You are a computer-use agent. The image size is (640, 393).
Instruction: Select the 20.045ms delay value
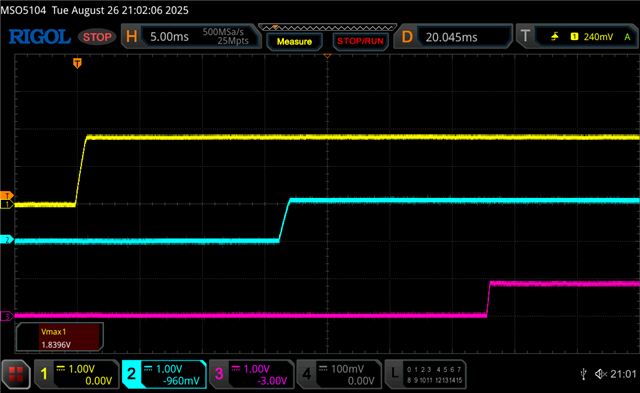(x=451, y=38)
